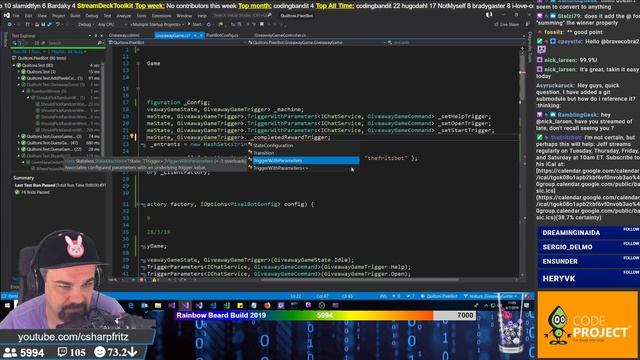This screenshot has width=640, height=360.
Task: Click the Visual Studio logo icon
Action: pos(6,16)
